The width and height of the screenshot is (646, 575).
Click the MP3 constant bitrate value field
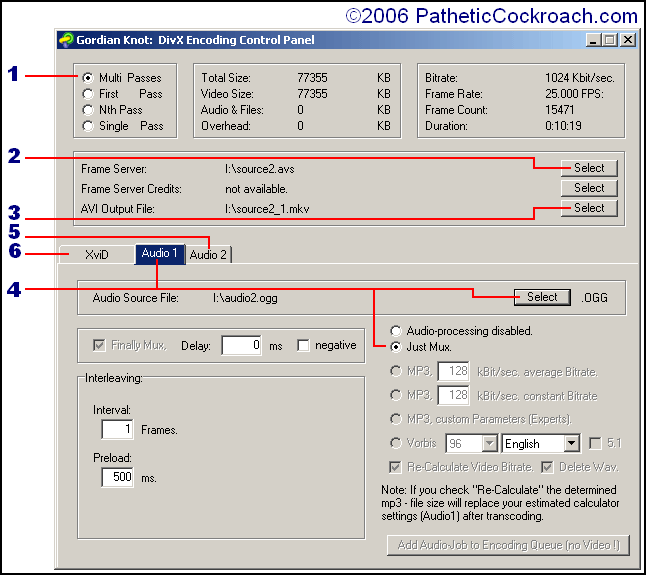[x=454, y=395]
